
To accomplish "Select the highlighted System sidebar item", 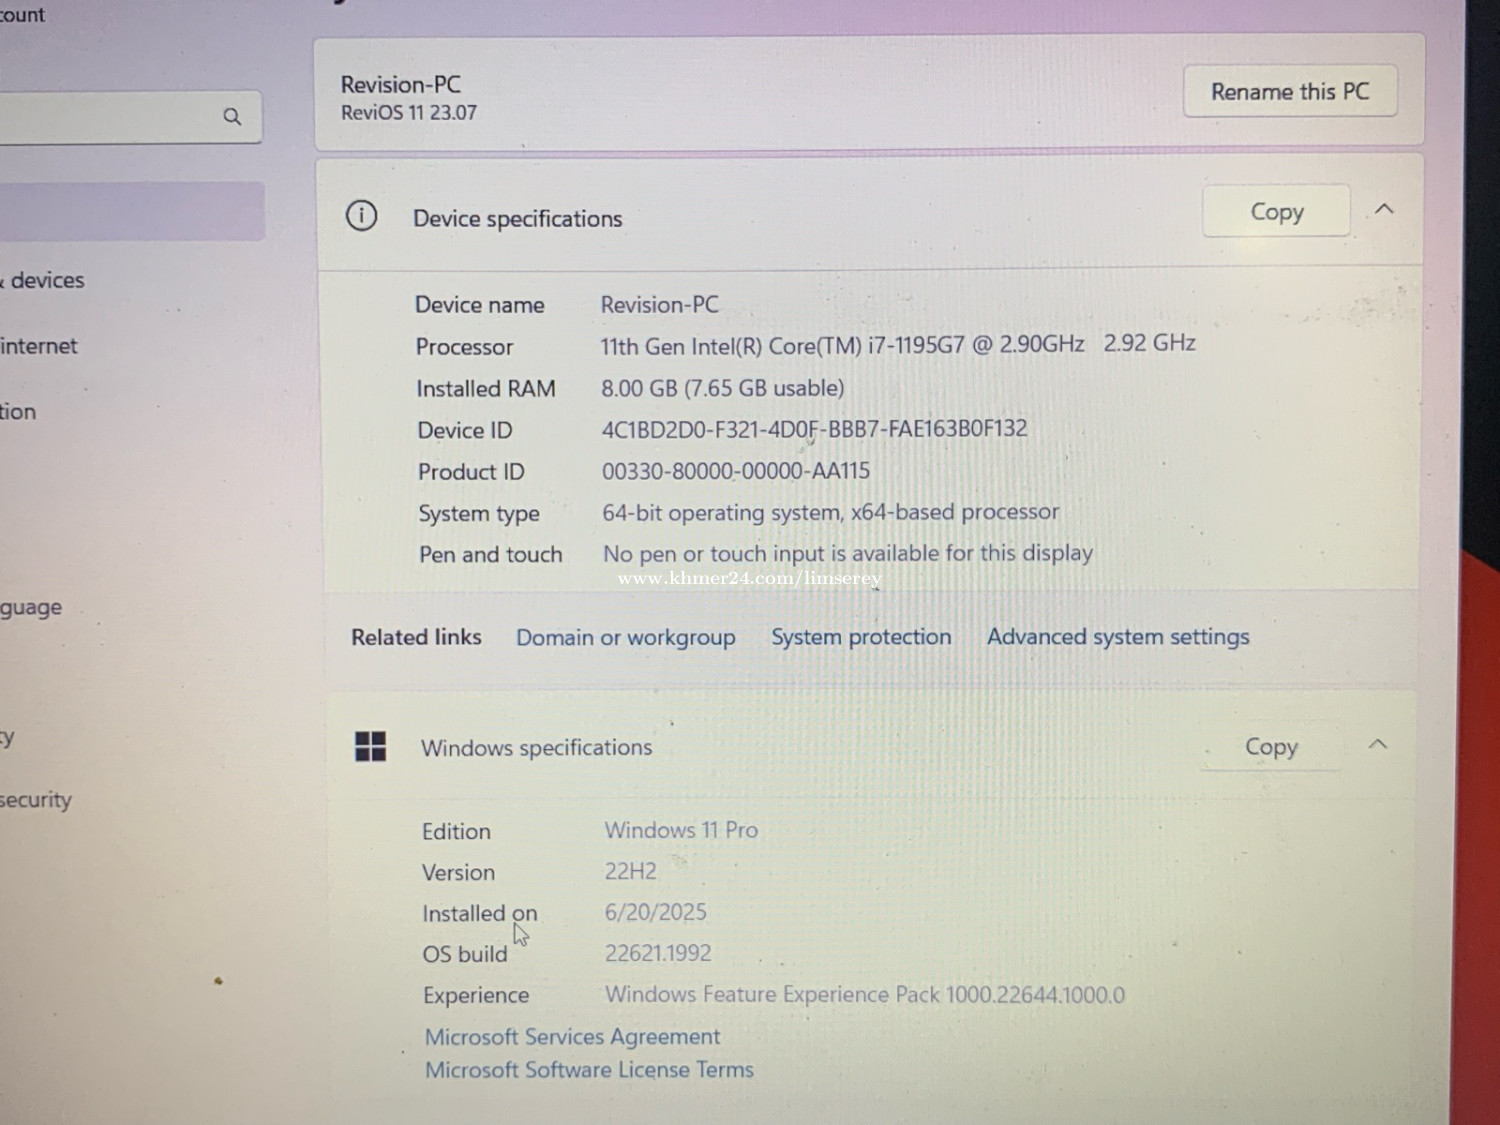I will [x=130, y=211].
